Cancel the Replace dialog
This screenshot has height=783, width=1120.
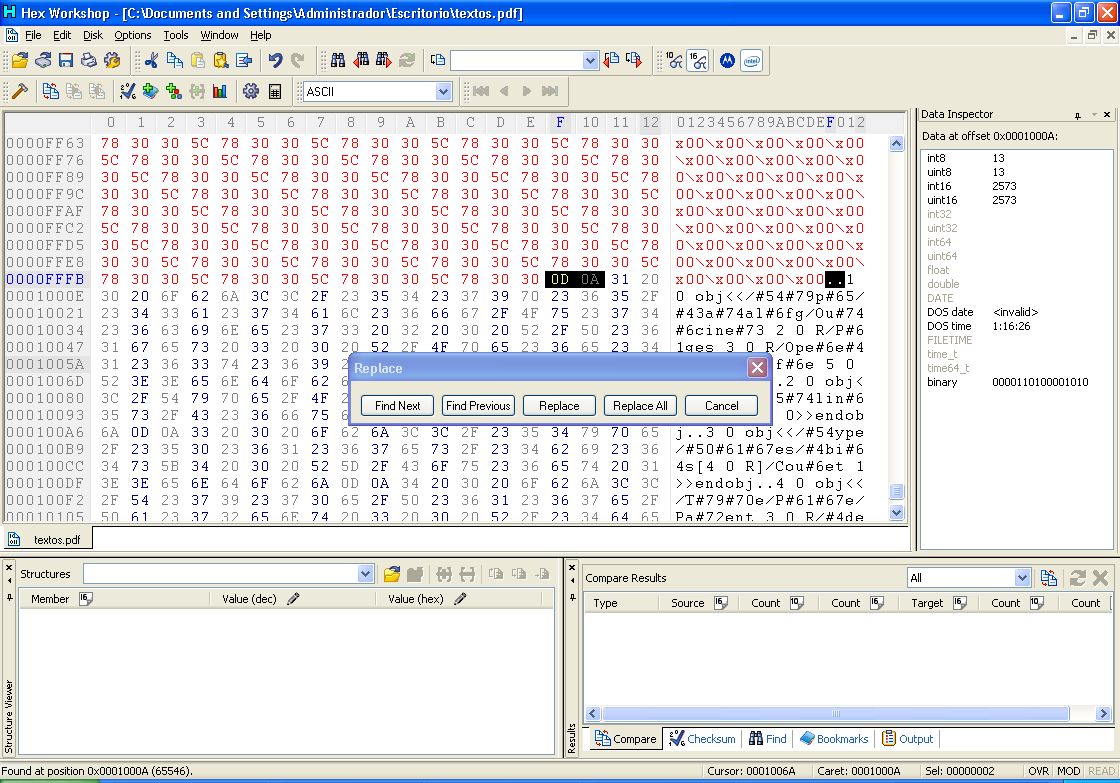click(721, 406)
